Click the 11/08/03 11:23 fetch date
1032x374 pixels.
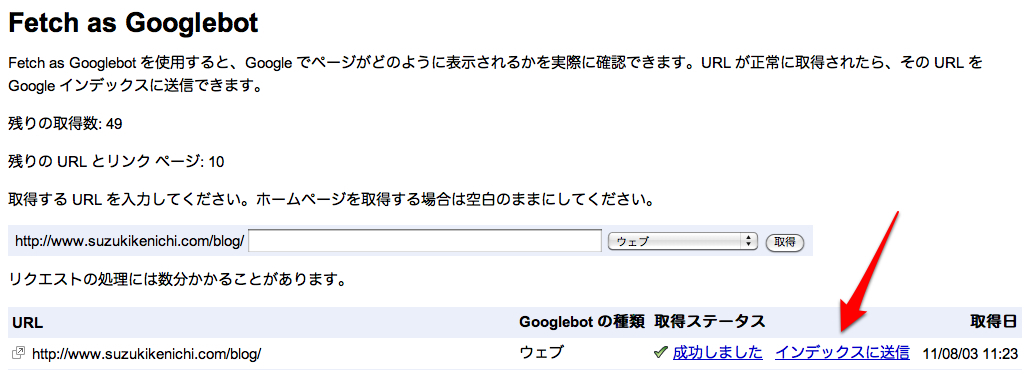coord(971,353)
